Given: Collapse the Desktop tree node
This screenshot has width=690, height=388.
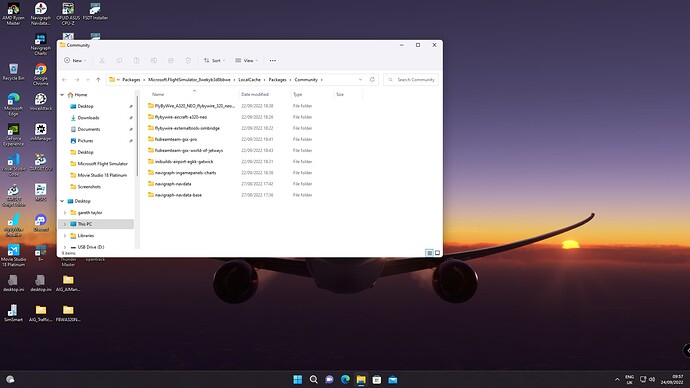Looking at the screenshot, I should click(62, 201).
